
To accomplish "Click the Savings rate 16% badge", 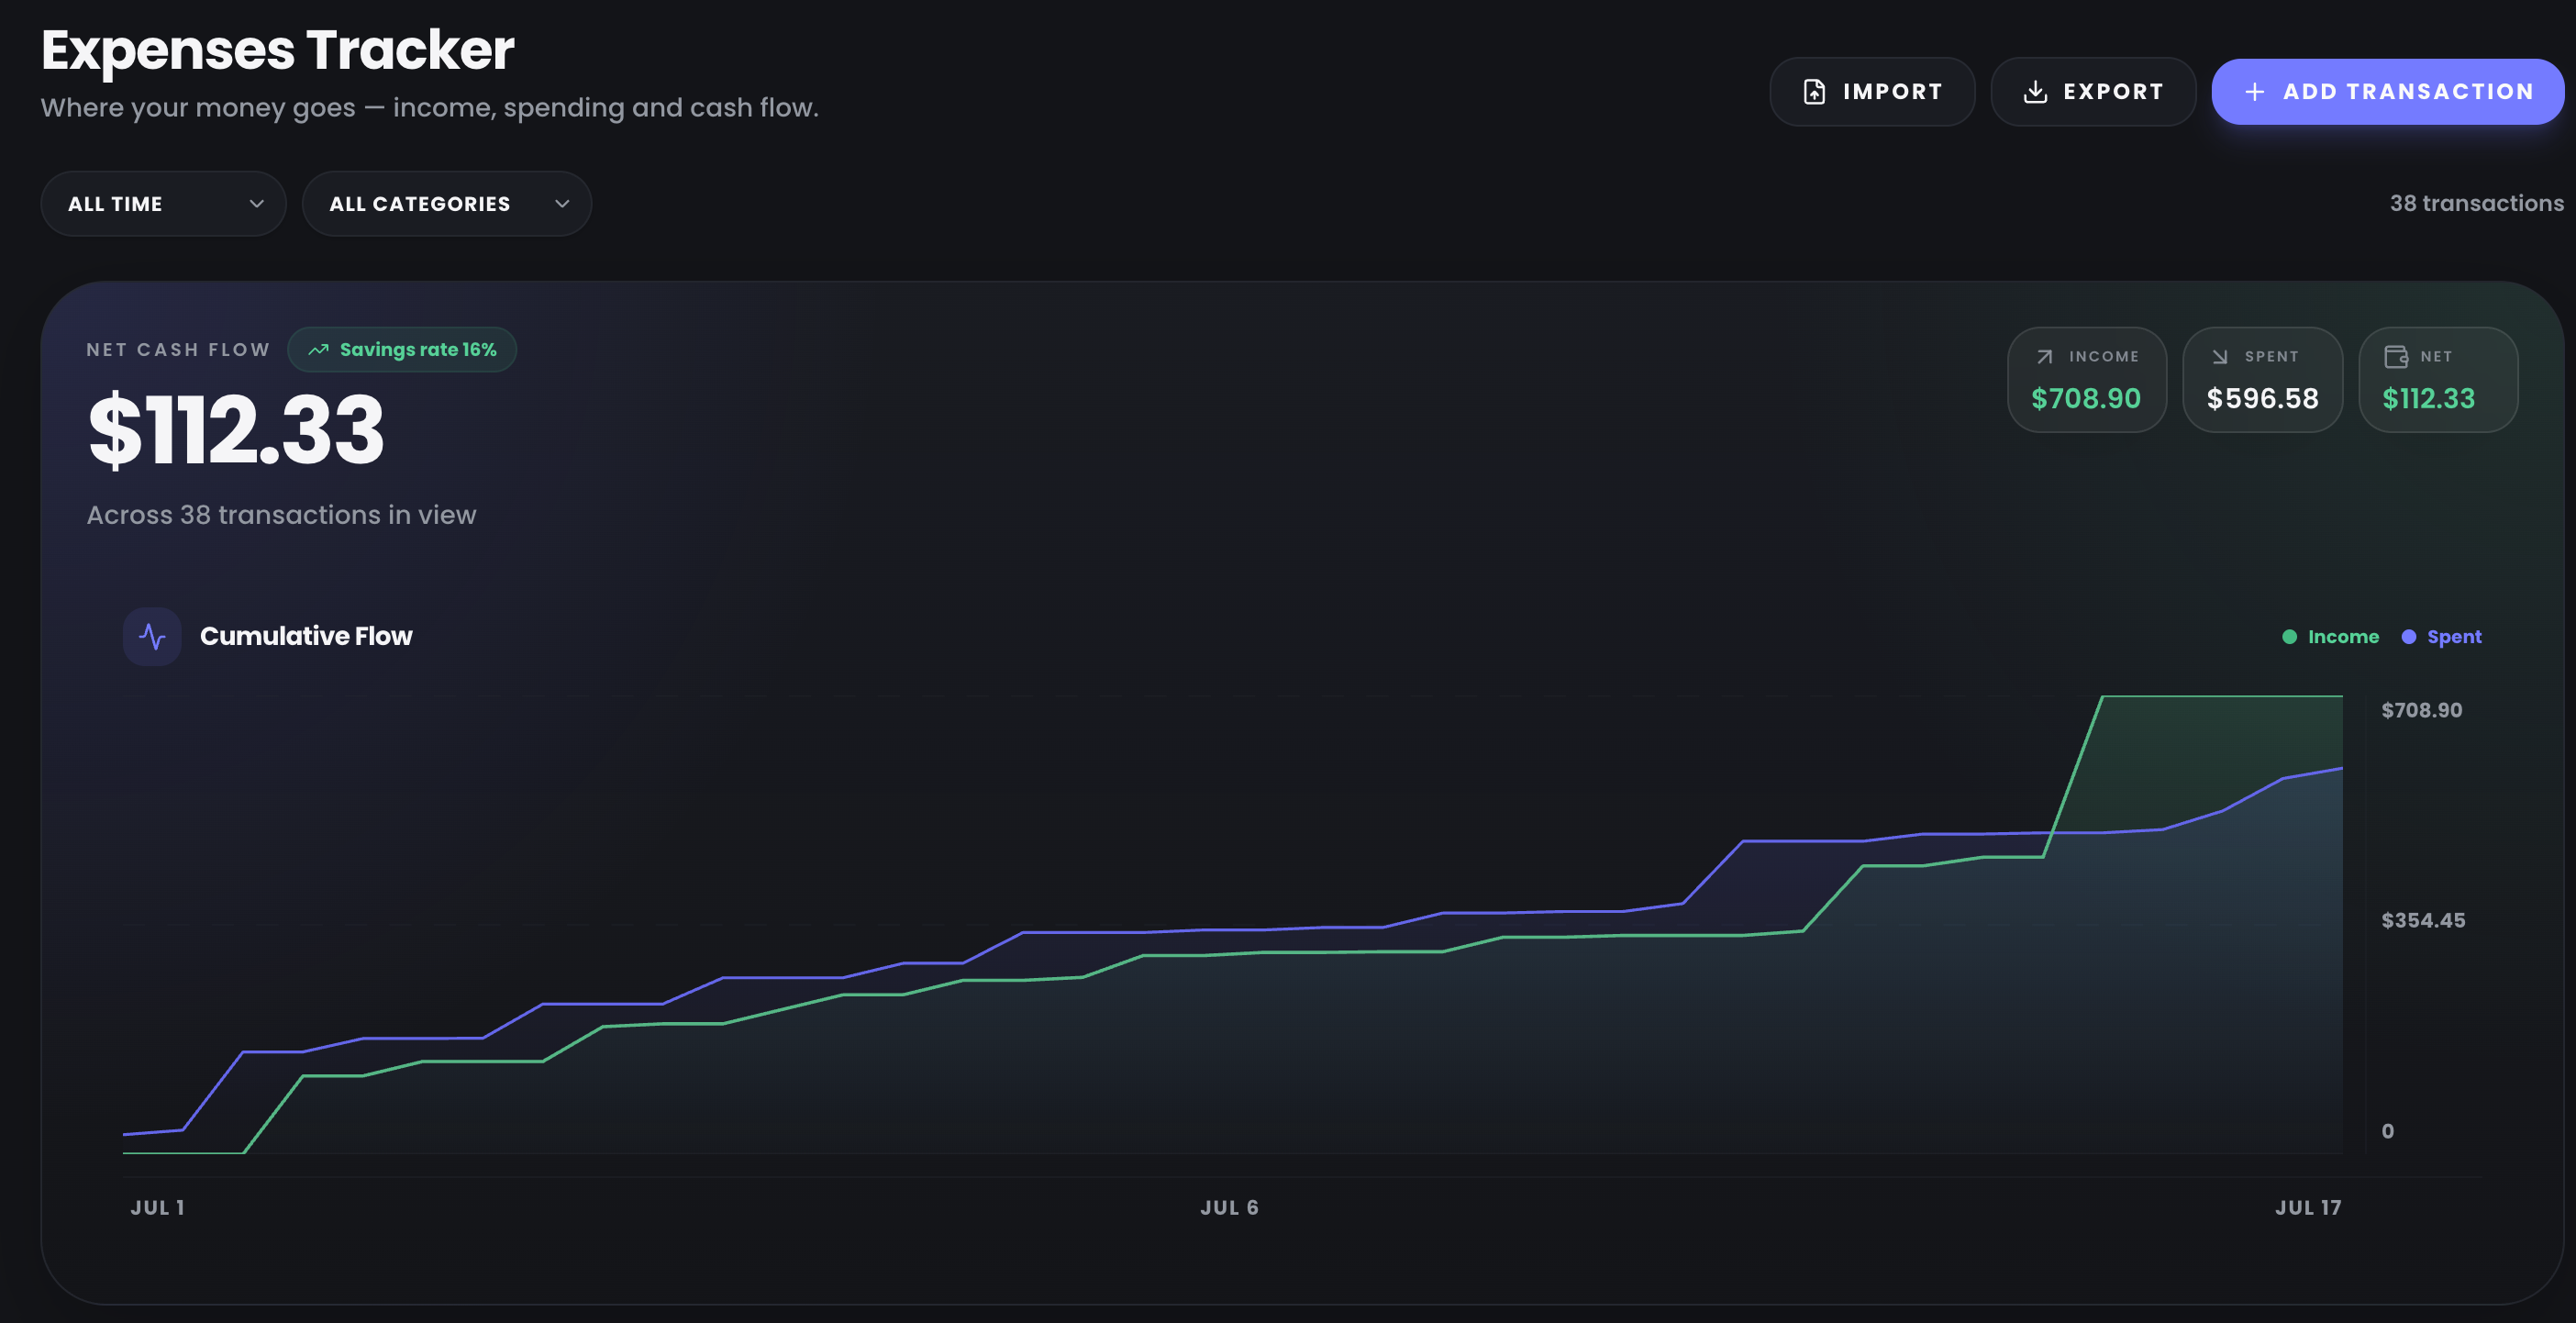I will [x=402, y=350].
